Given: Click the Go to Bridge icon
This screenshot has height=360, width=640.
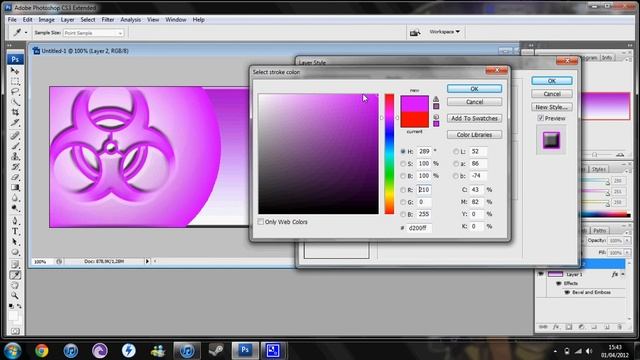Looking at the screenshot, I should [x=415, y=32].
